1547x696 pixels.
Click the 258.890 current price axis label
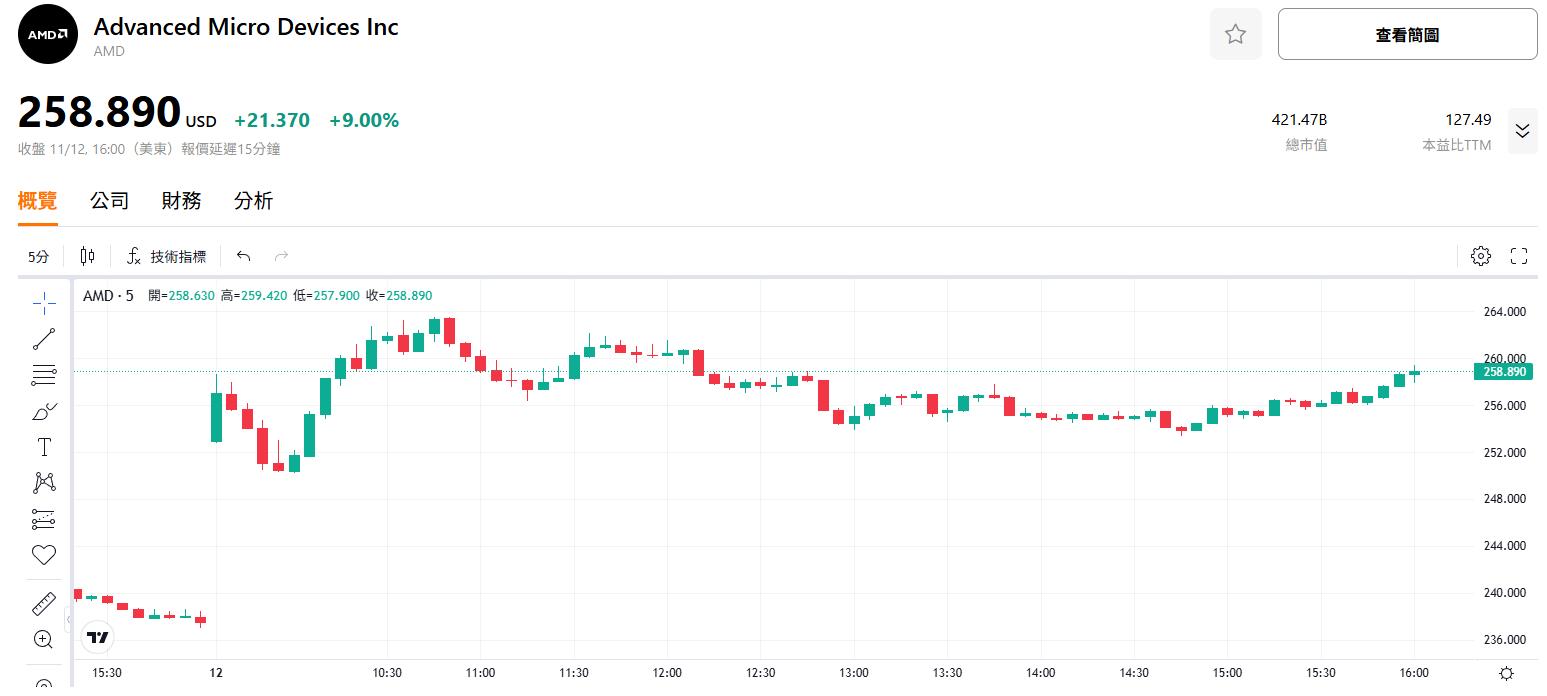coord(1503,372)
